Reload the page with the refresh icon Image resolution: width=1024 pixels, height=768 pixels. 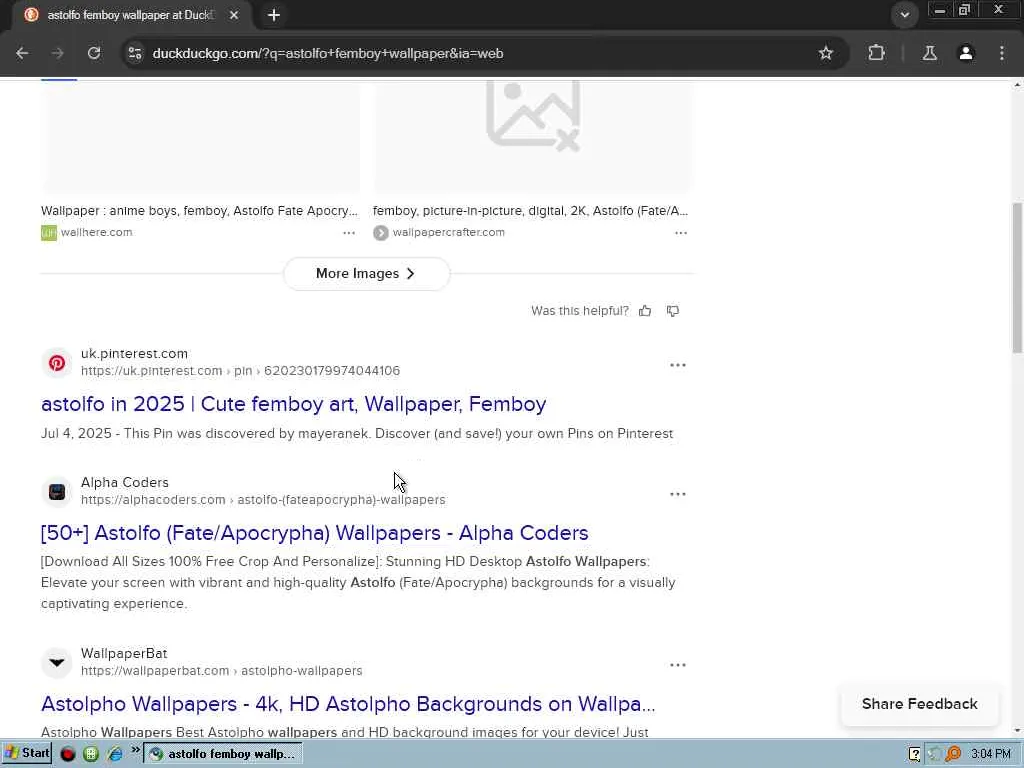(x=94, y=54)
